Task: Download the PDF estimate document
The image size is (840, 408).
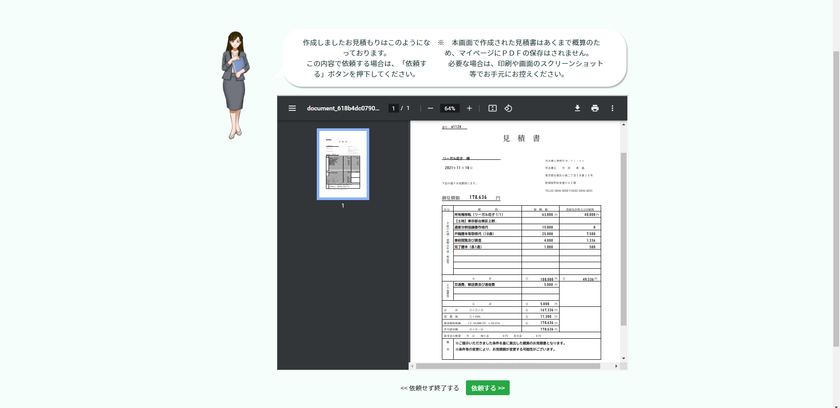Action: click(x=577, y=108)
